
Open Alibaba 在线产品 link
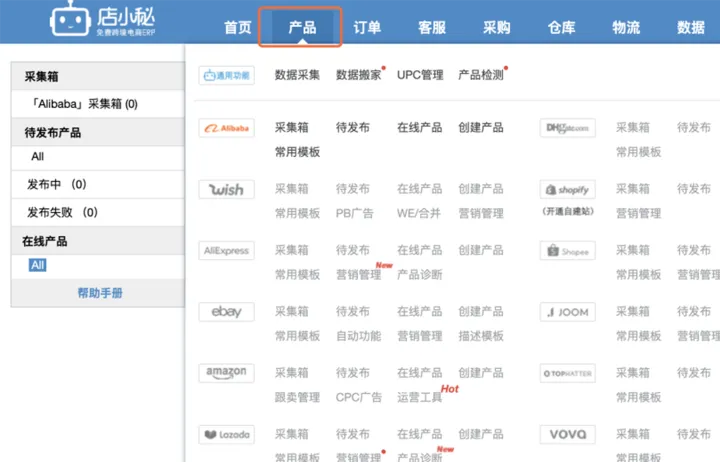click(x=420, y=127)
